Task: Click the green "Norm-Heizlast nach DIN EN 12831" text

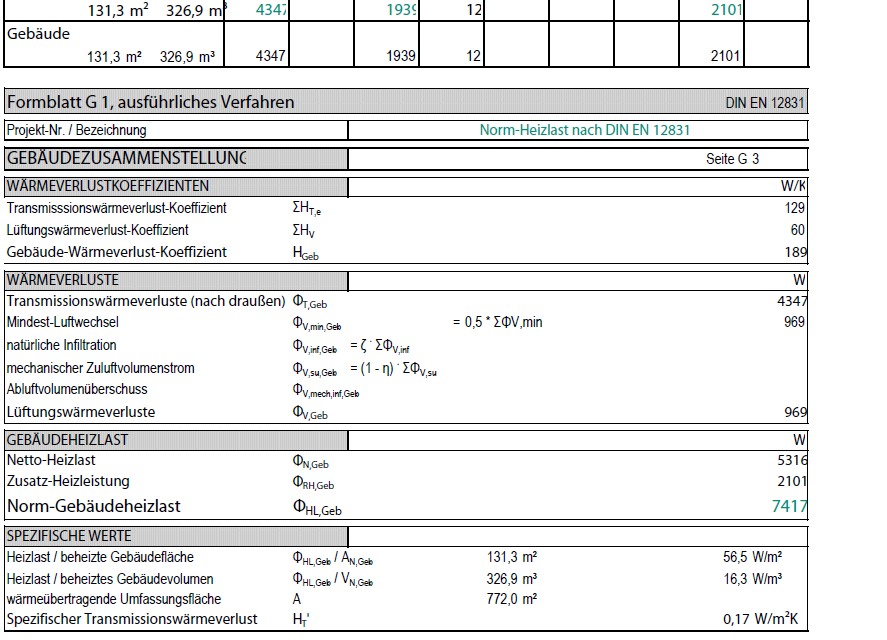Action: [585, 130]
